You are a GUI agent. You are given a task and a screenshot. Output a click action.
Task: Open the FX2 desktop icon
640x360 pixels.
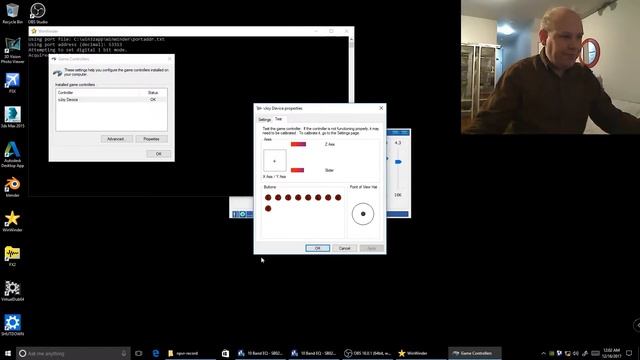(x=12, y=256)
